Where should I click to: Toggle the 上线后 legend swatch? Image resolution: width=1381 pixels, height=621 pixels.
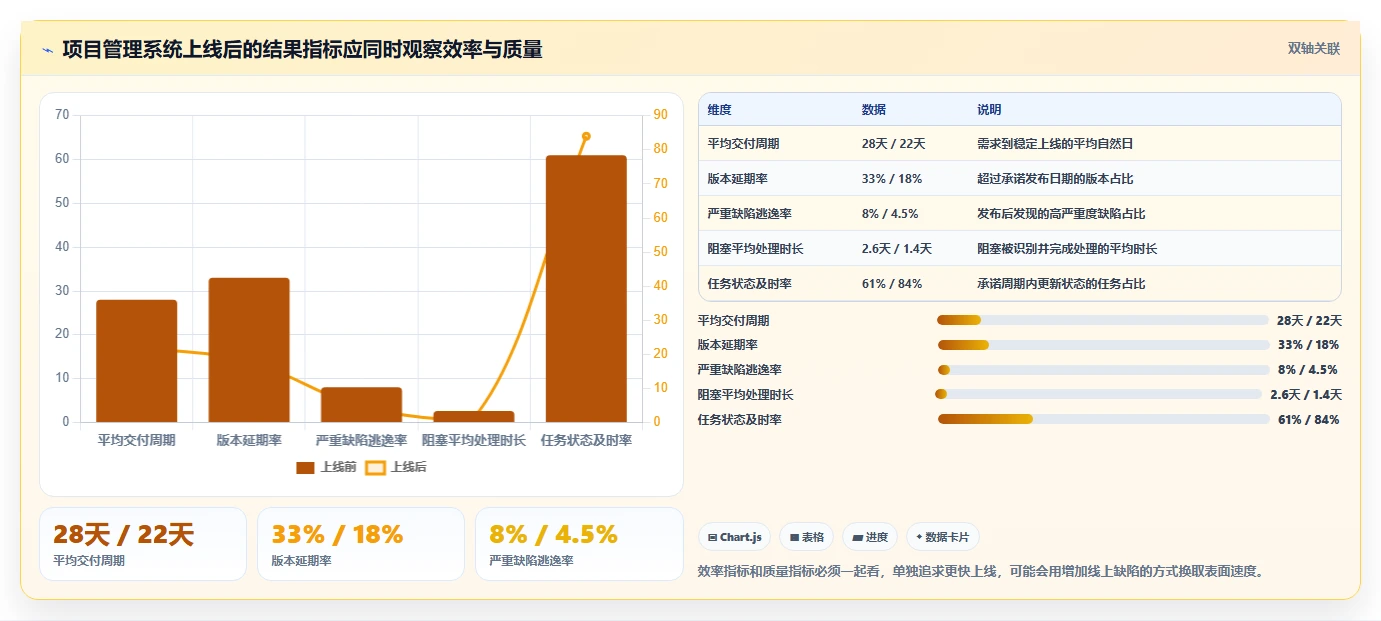coord(375,467)
